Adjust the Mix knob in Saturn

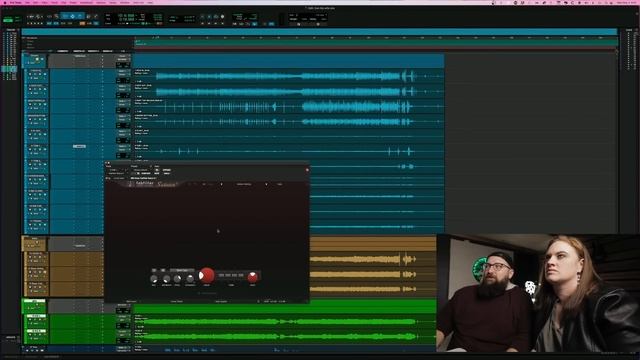pos(154,279)
